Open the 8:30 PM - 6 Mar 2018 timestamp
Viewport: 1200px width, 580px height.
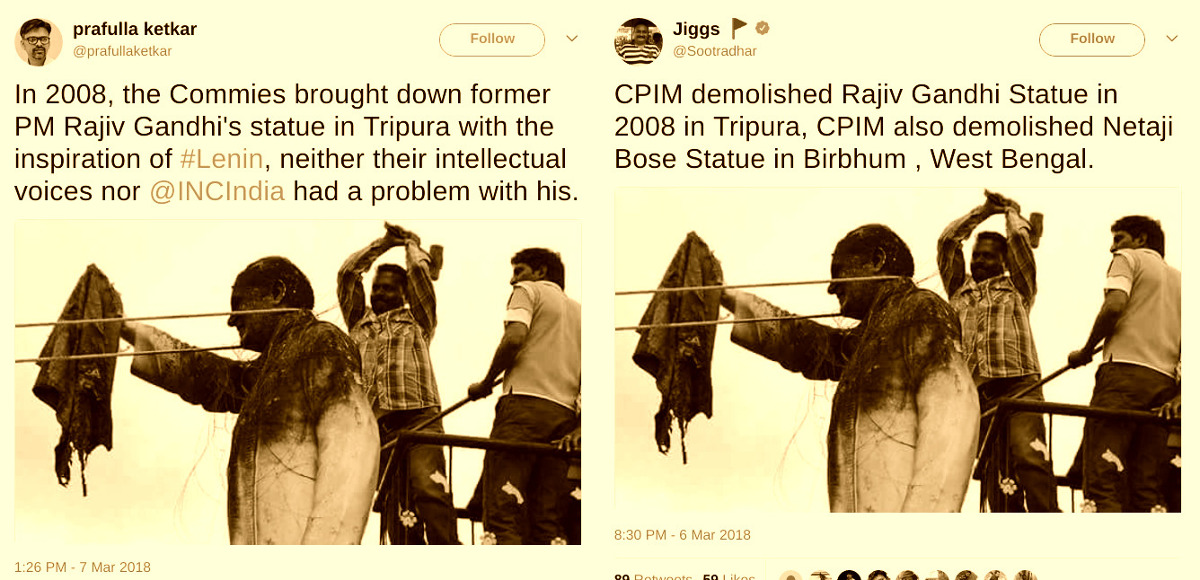click(682, 535)
